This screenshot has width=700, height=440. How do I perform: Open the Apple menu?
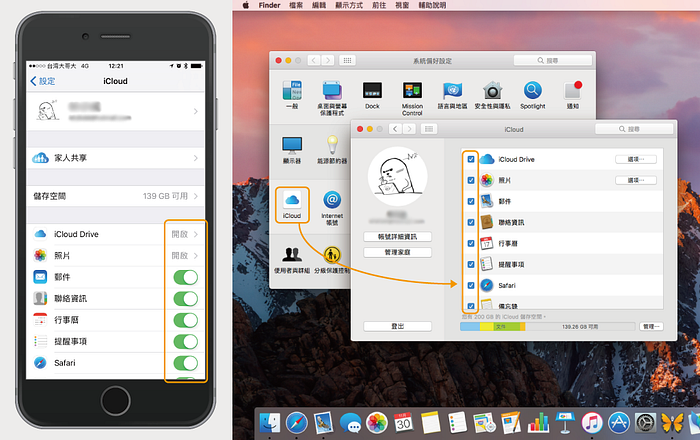(x=245, y=5)
